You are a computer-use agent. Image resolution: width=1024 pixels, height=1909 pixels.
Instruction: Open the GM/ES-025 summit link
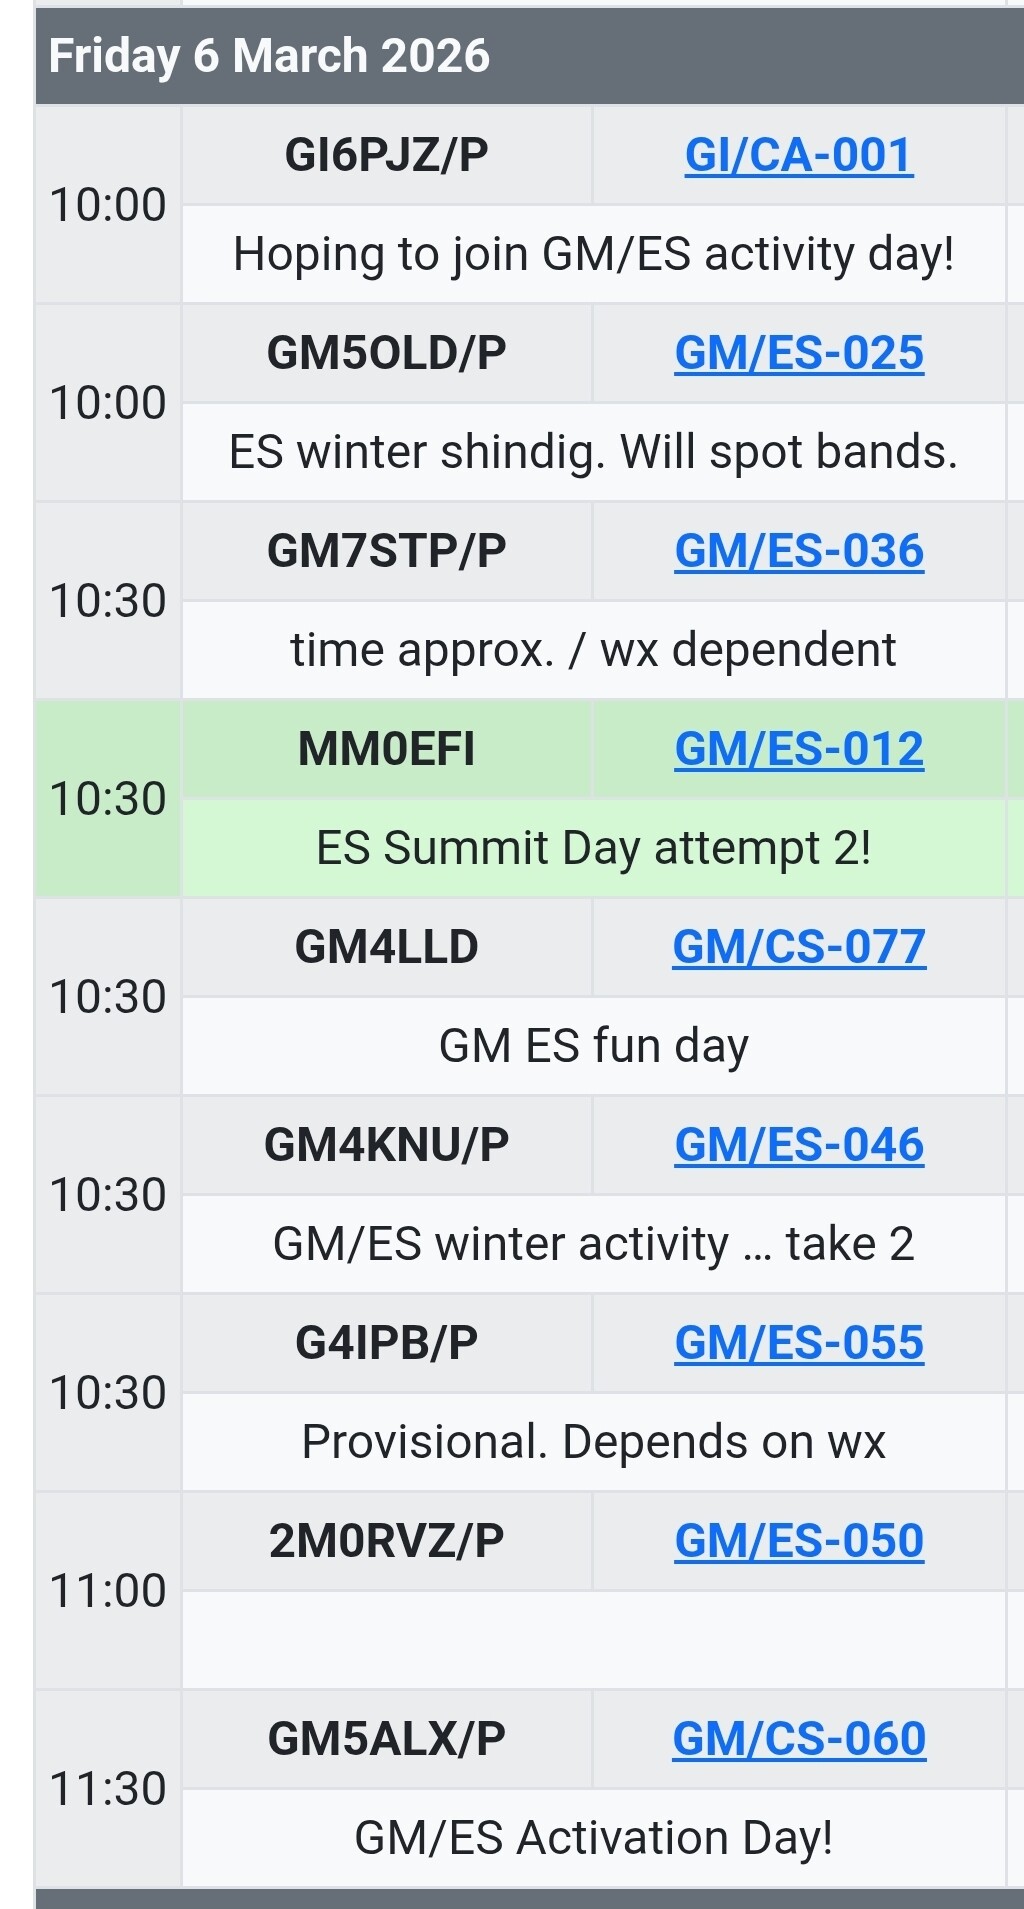coord(798,353)
